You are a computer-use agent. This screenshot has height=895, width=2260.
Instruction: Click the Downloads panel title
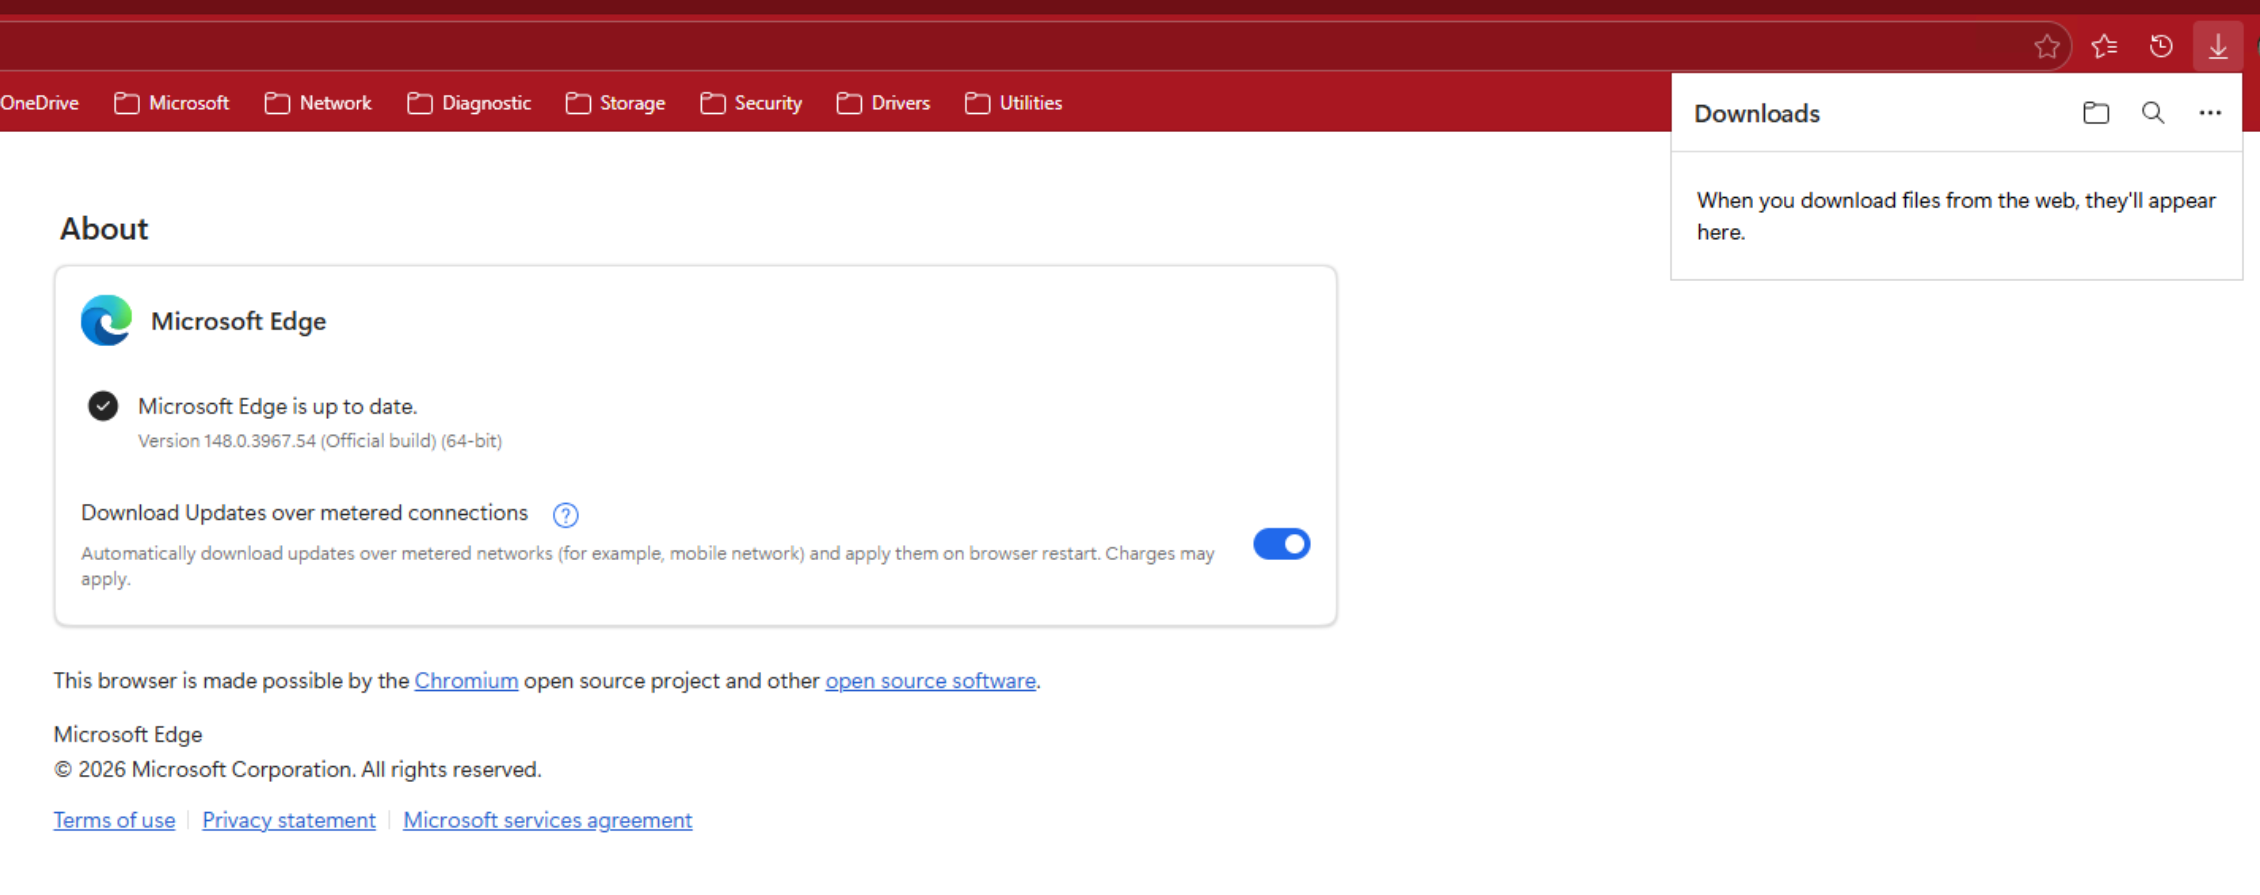(x=1757, y=114)
